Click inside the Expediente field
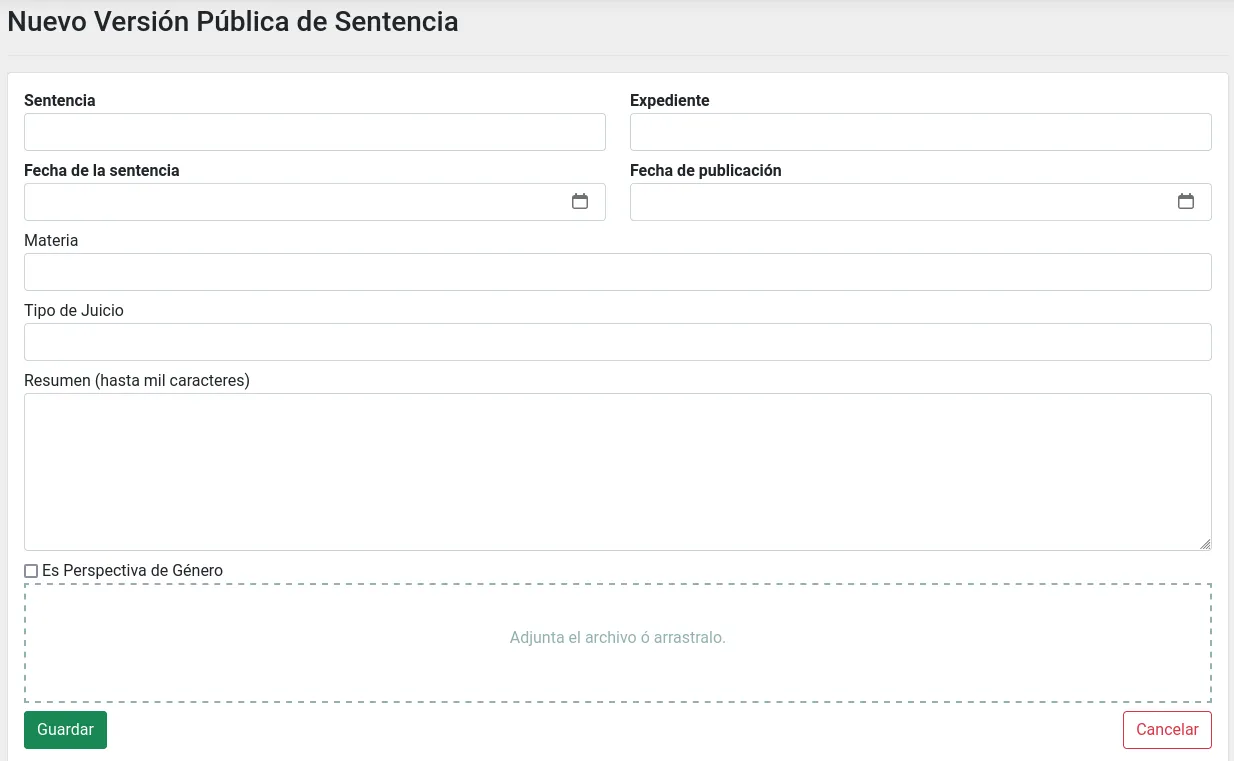This screenshot has width=1234, height=761. click(920, 131)
